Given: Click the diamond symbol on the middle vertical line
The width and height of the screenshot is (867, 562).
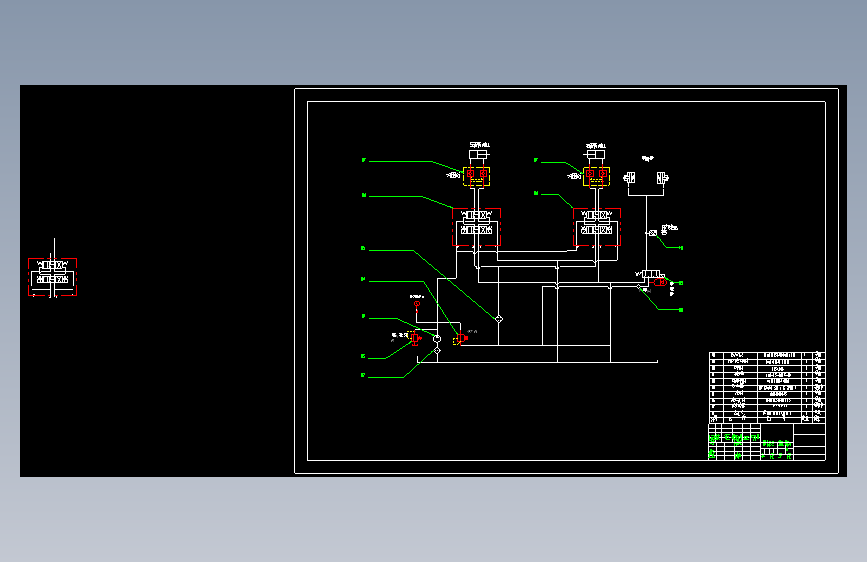Looking at the screenshot, I should click(x=498, y=319).
